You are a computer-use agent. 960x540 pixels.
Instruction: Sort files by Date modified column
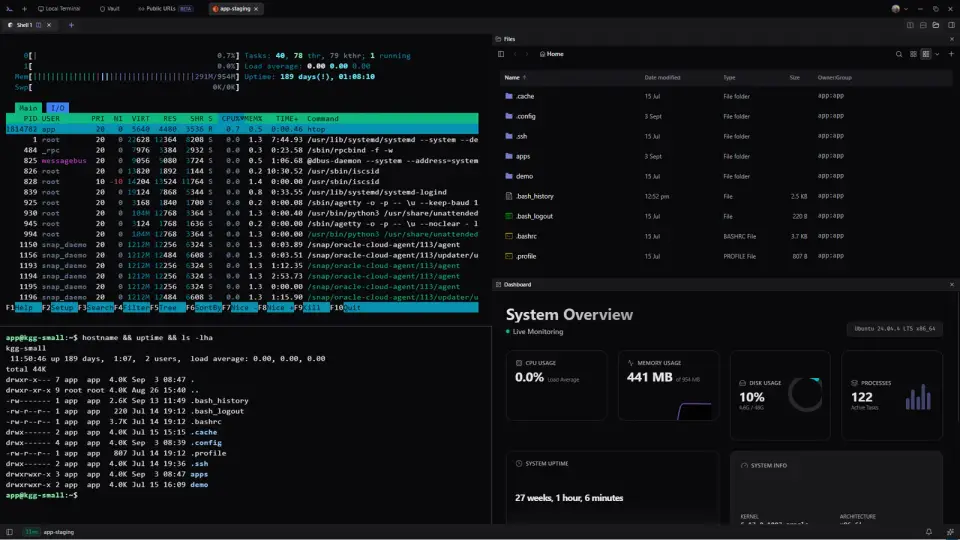(x=662, y=78)
